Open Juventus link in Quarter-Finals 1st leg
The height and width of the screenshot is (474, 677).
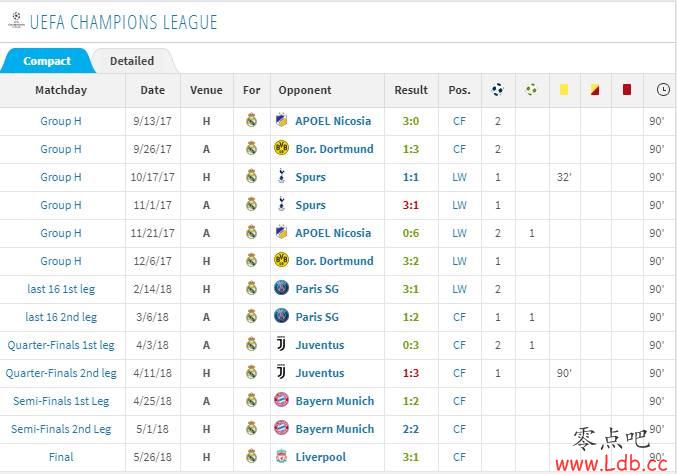320,345
